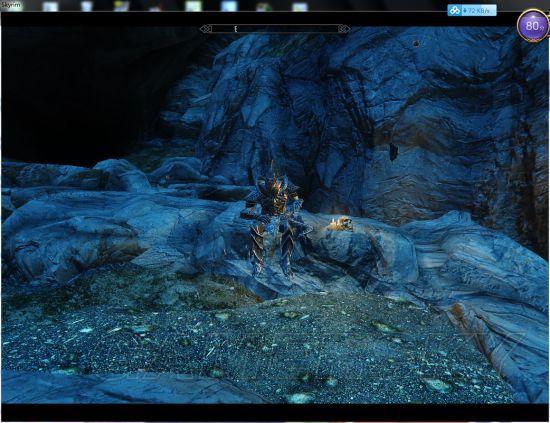Click the cloud icon in speed widget
The height and width of the screenshot is (423, 550).
pos(455,11)
